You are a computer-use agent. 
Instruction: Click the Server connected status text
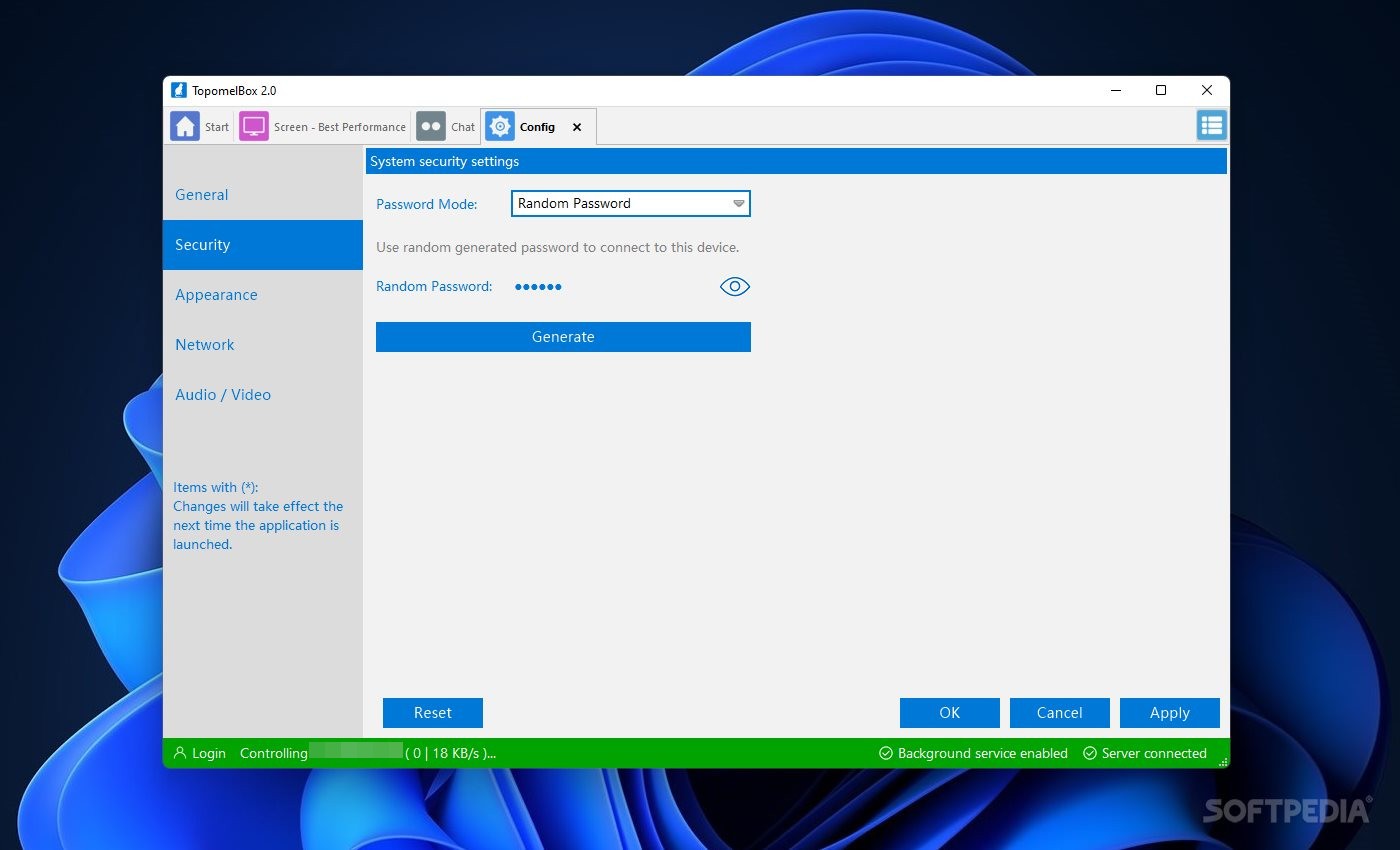[1154, 753]
